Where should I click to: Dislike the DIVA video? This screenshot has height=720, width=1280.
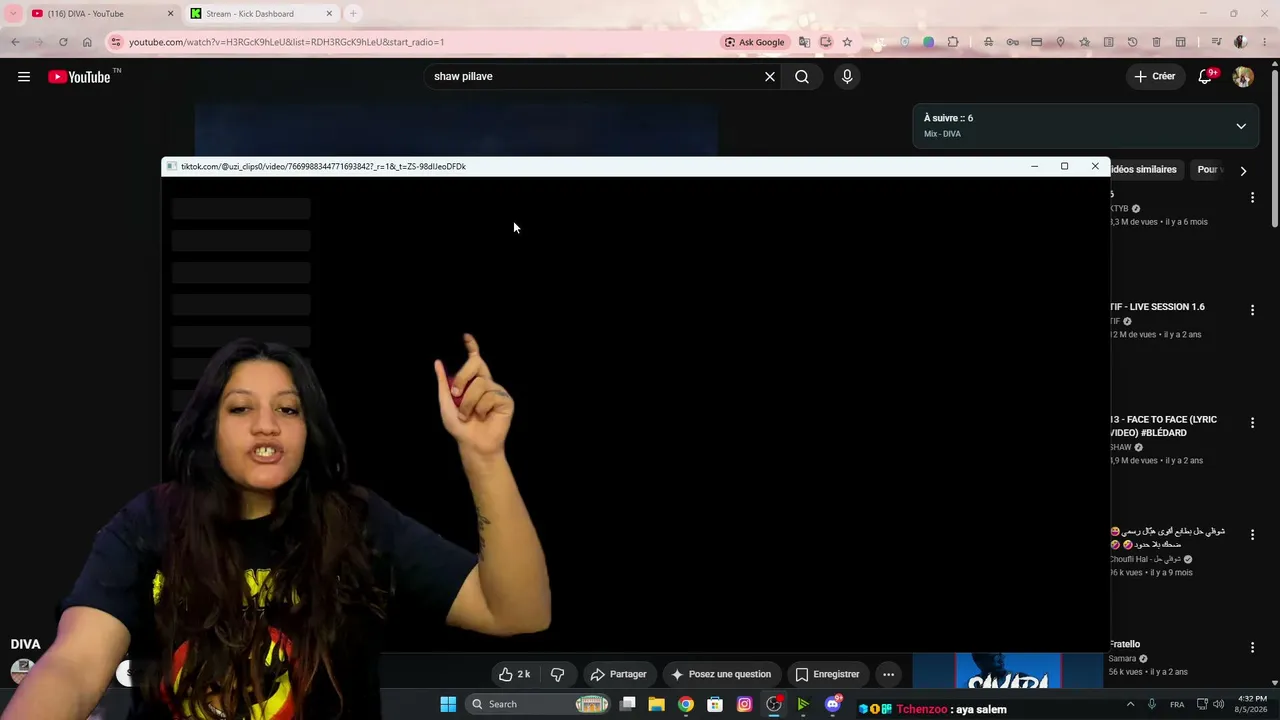pyautogui.click(x=558, y=674)
